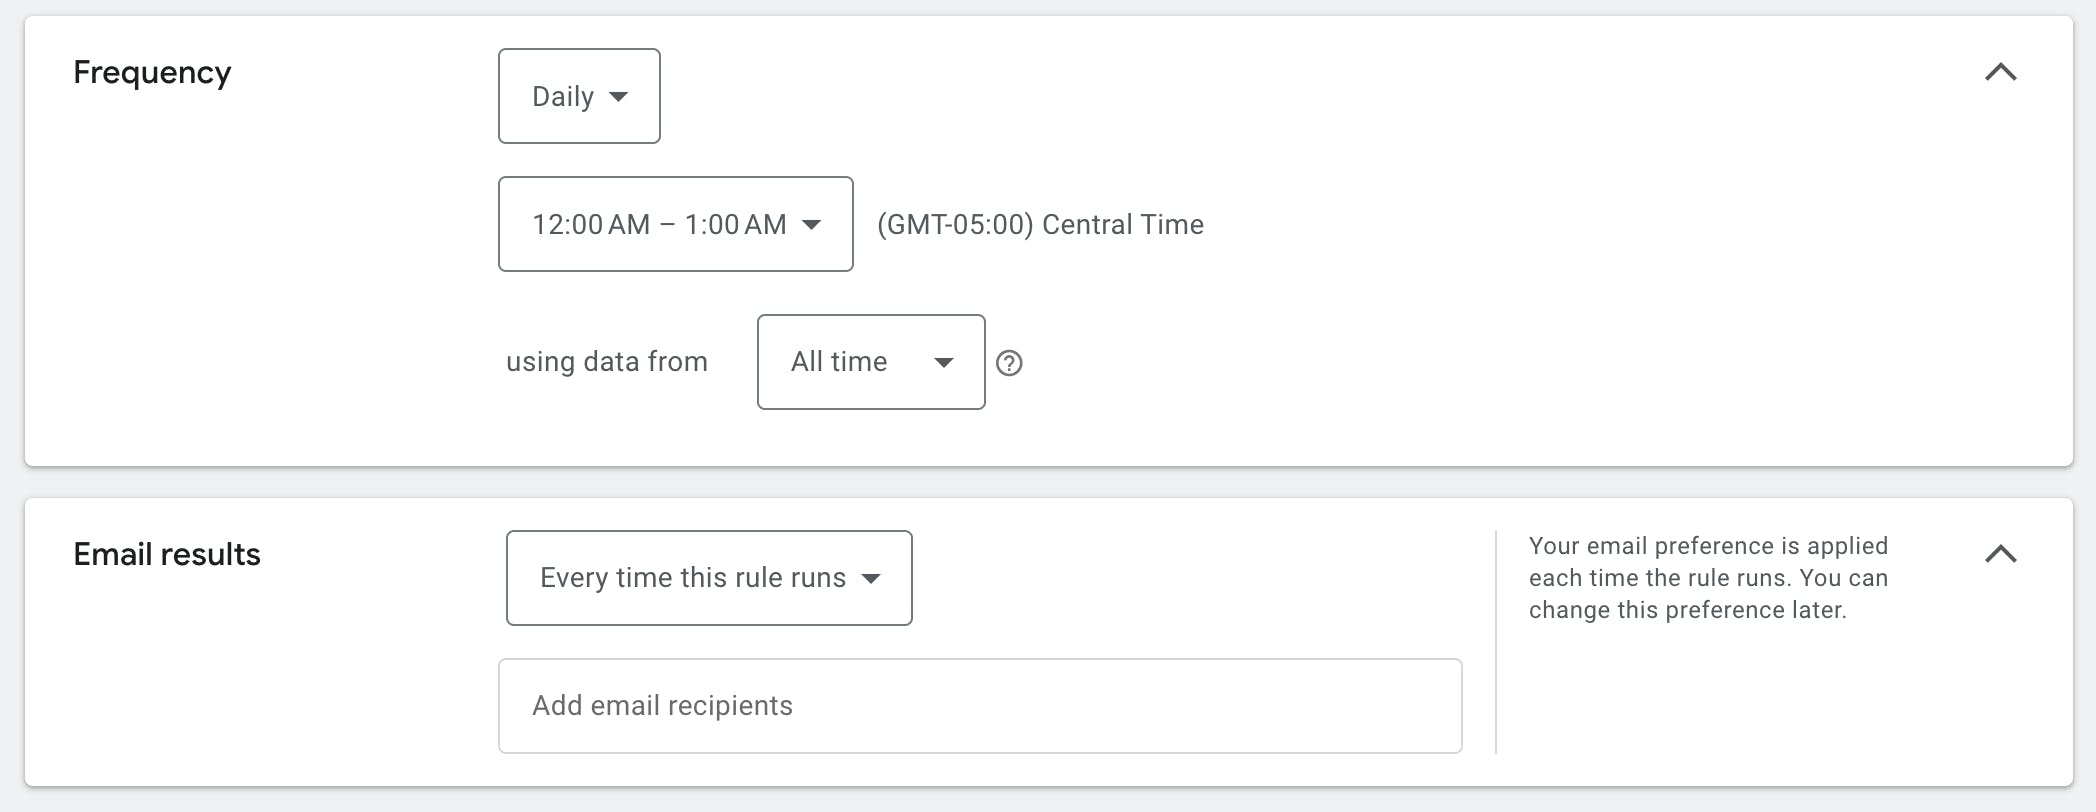Open the Daily frequency dropdown

pyautogui.click(x=579, y=96)
